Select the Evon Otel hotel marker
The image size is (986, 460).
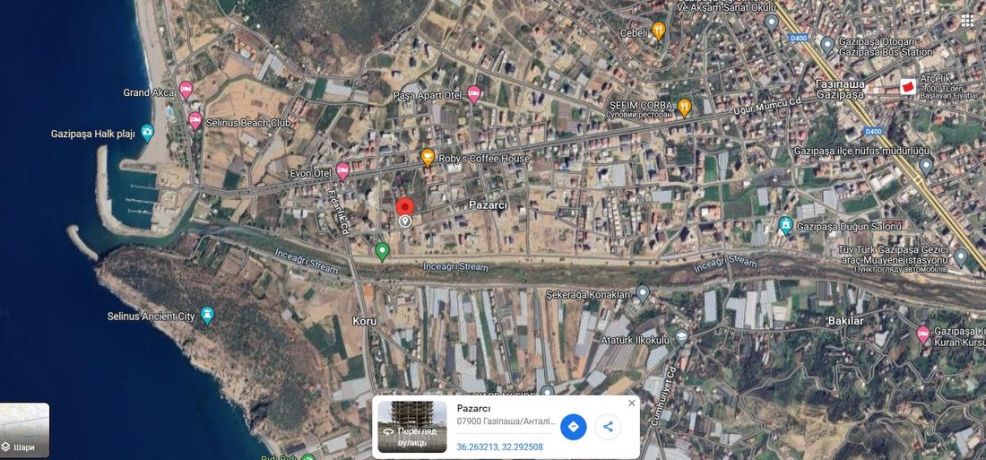342,171
